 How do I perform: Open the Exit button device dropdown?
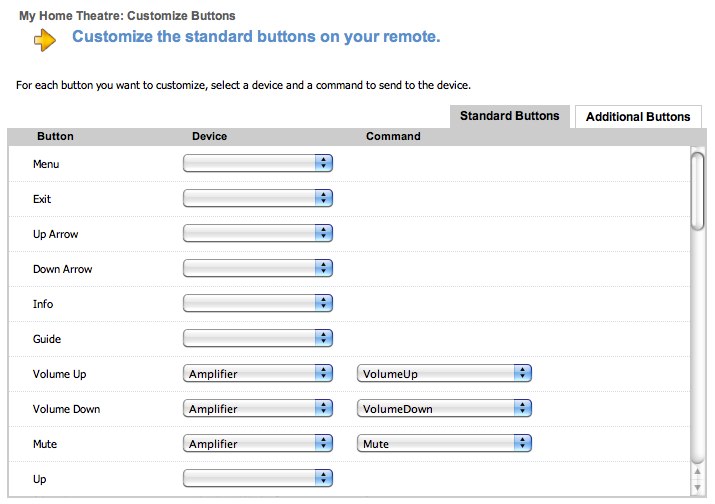pos(258,198)
